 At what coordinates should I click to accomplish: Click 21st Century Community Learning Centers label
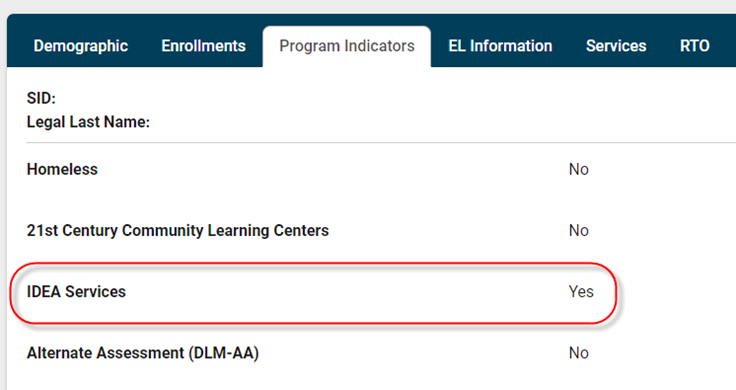coord(178,230)
